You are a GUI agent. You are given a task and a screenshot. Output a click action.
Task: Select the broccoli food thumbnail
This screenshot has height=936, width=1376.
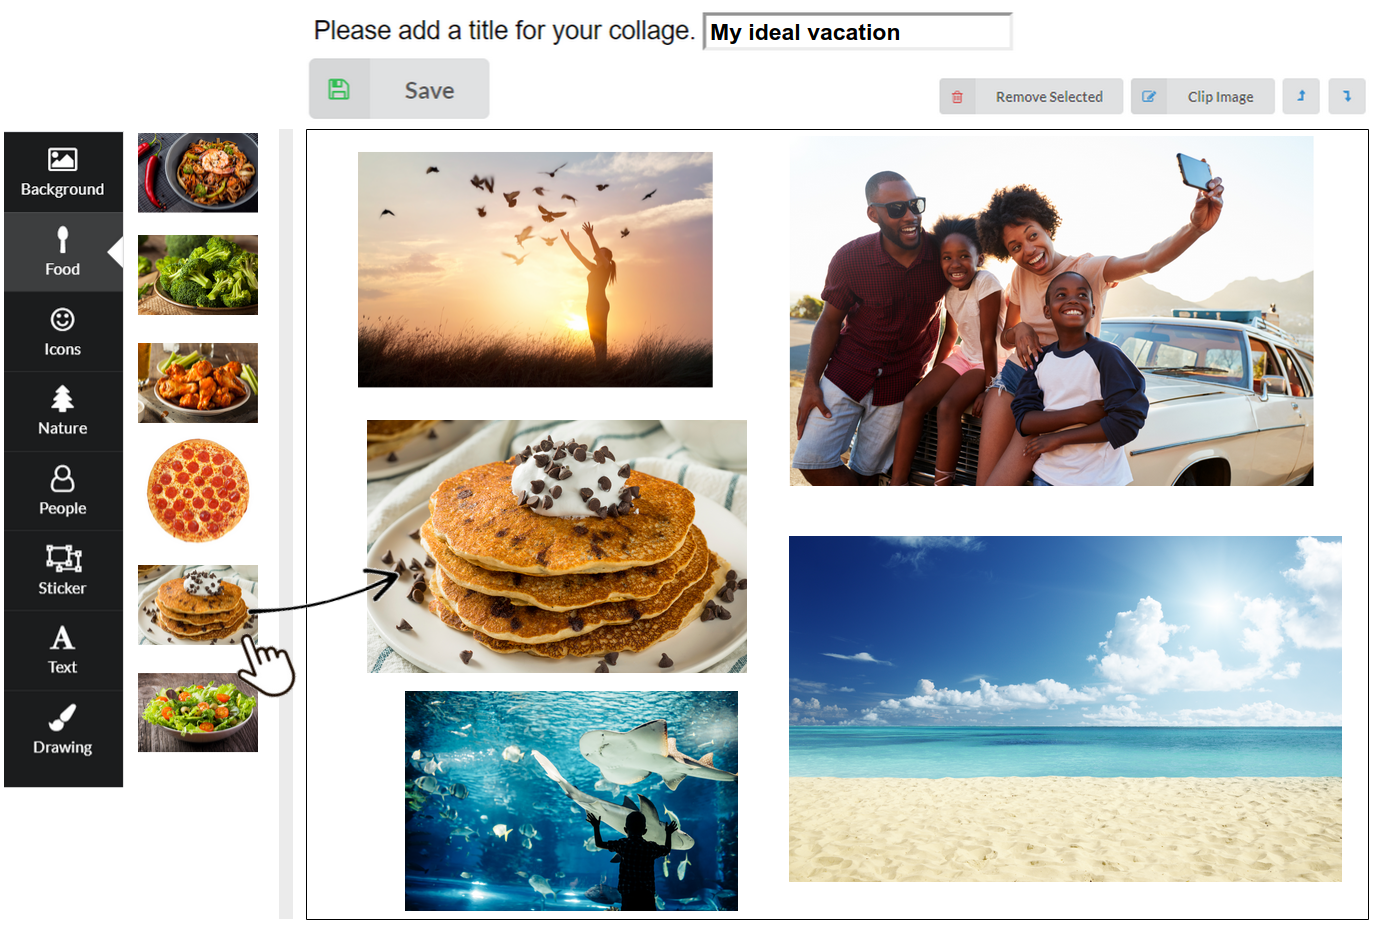(198, 275)
